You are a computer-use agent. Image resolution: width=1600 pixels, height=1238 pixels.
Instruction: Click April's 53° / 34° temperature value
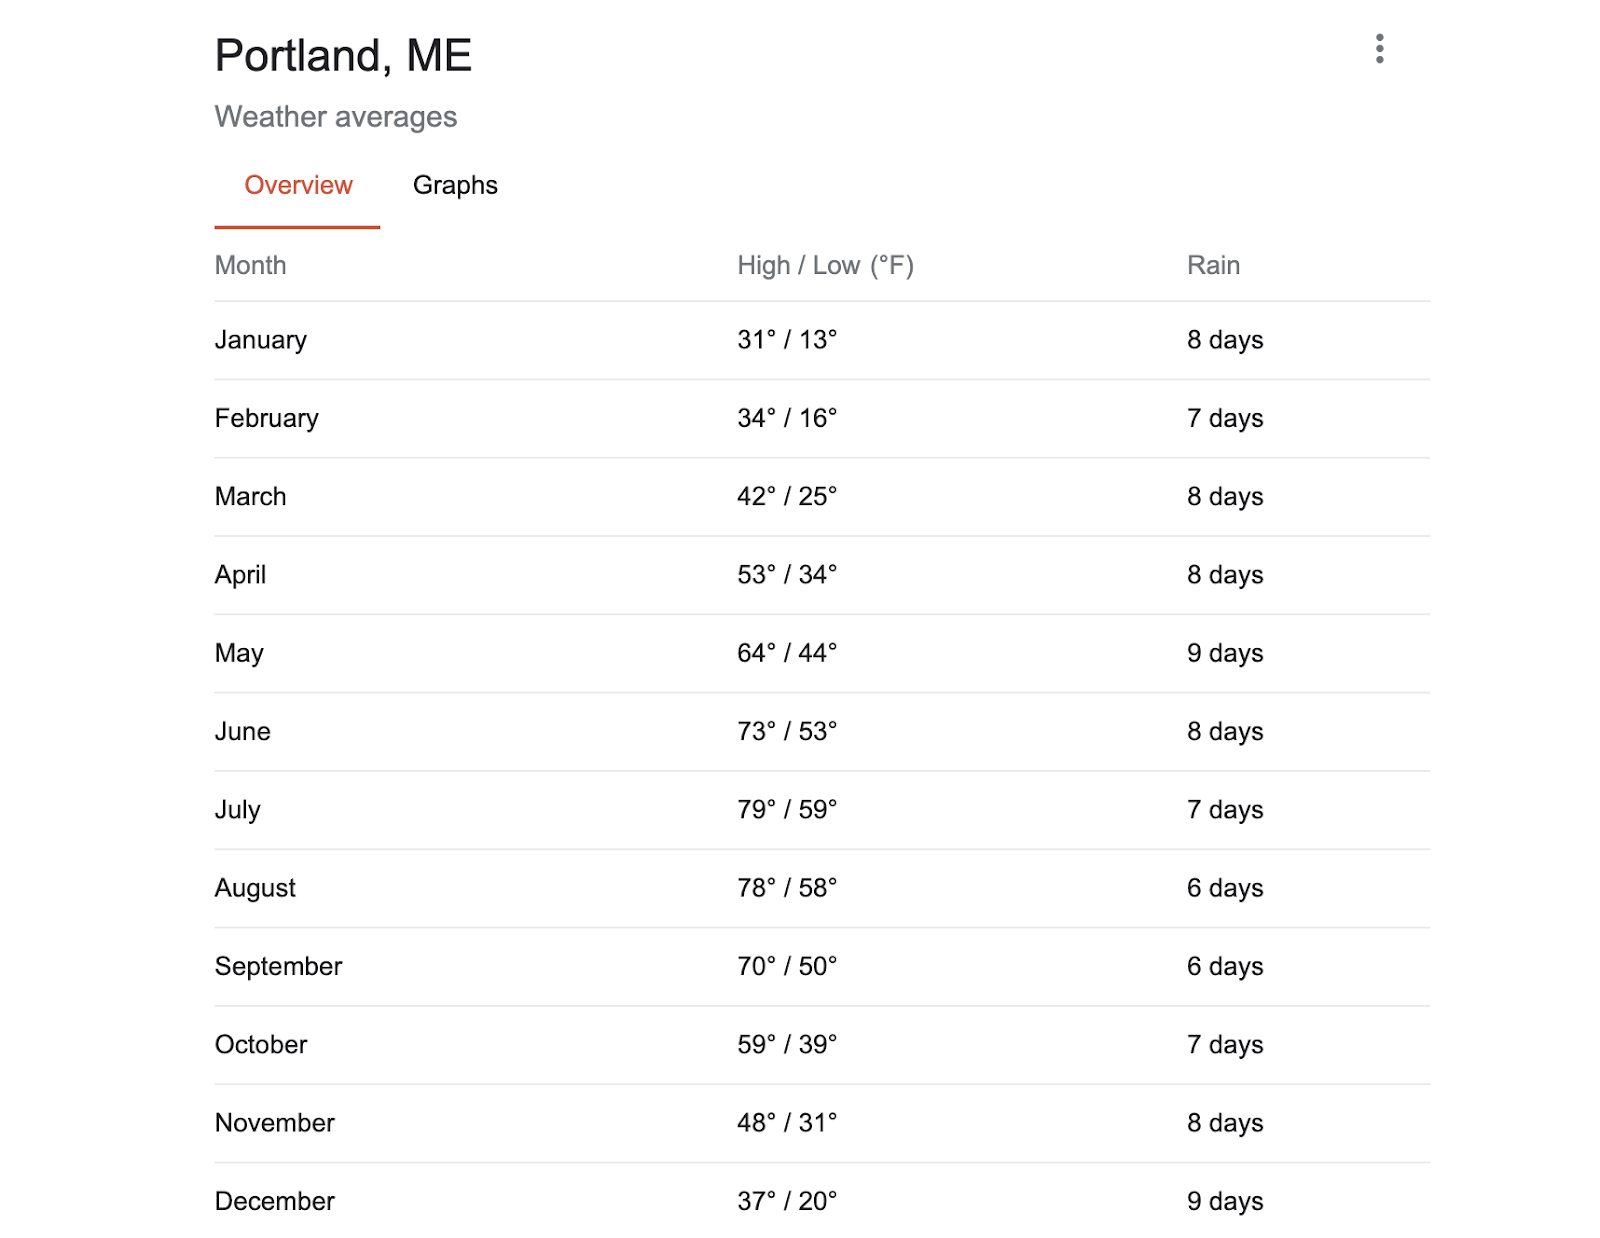click(787, 575)
